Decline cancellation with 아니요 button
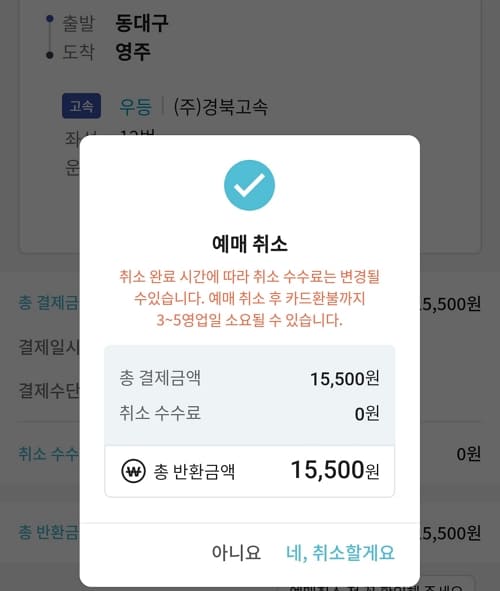The image size is (500, 591). 236,553
